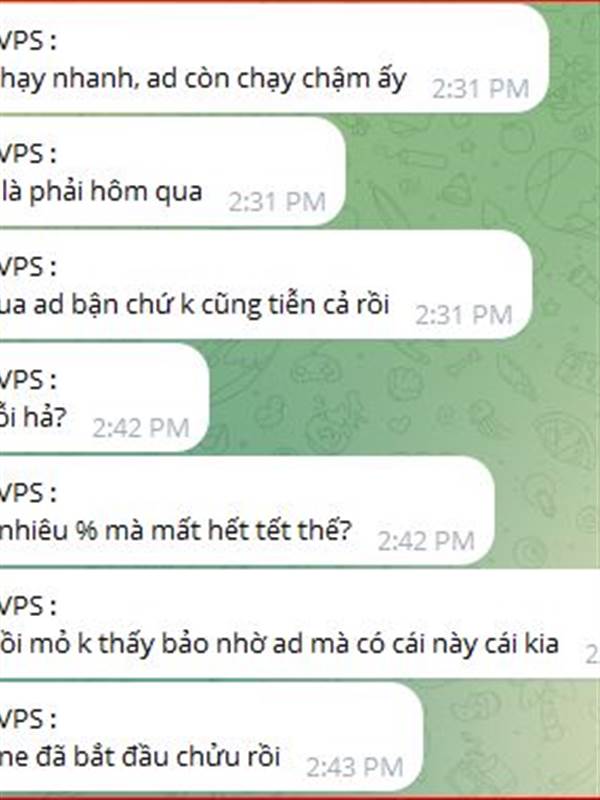Select the short message 'ồi hả?'

(x=34, y=418)
